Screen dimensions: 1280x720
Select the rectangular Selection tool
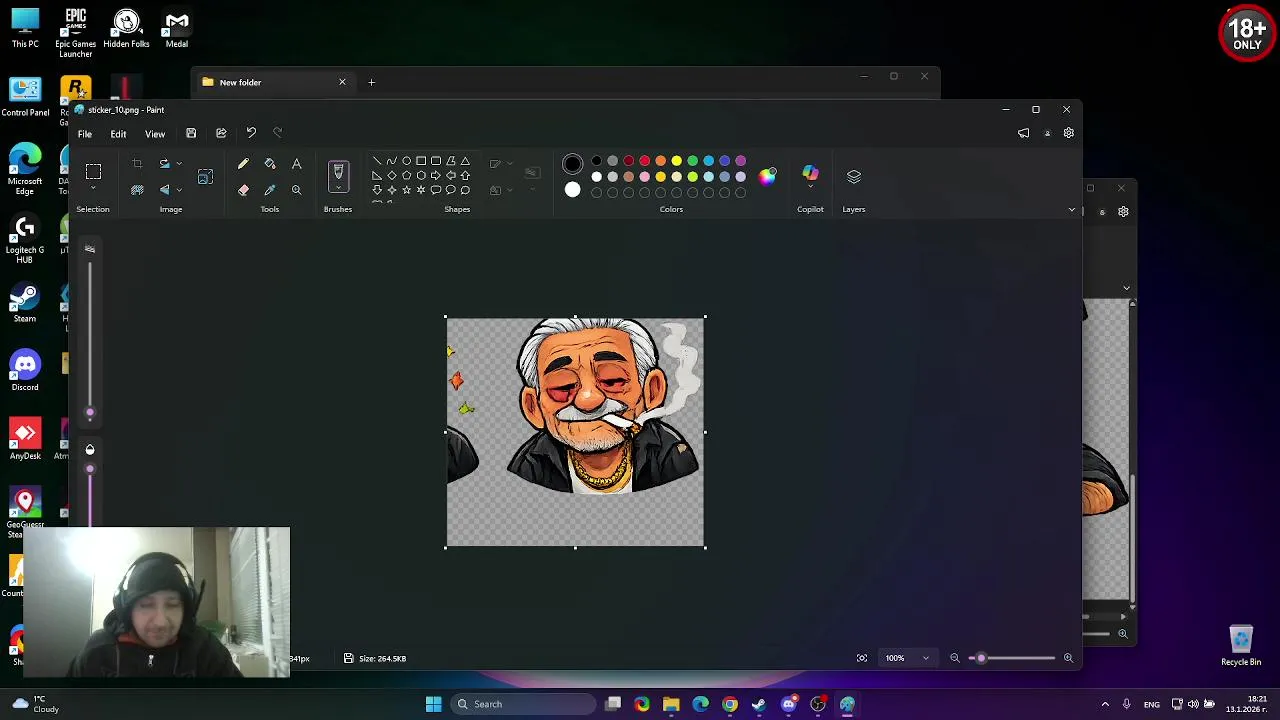[x=93, y=172]
